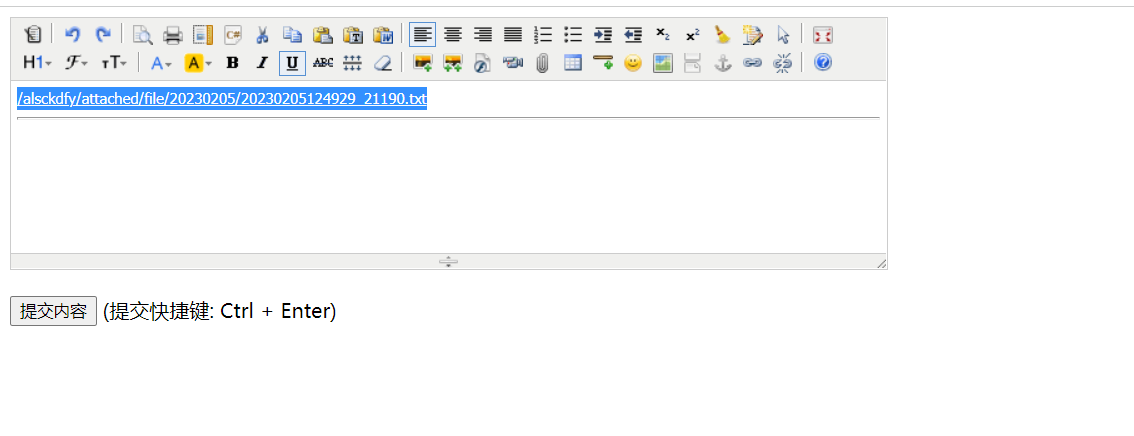Insert code using the C# icon
This screenshot has height=436, width=1134.
[232, 35]
